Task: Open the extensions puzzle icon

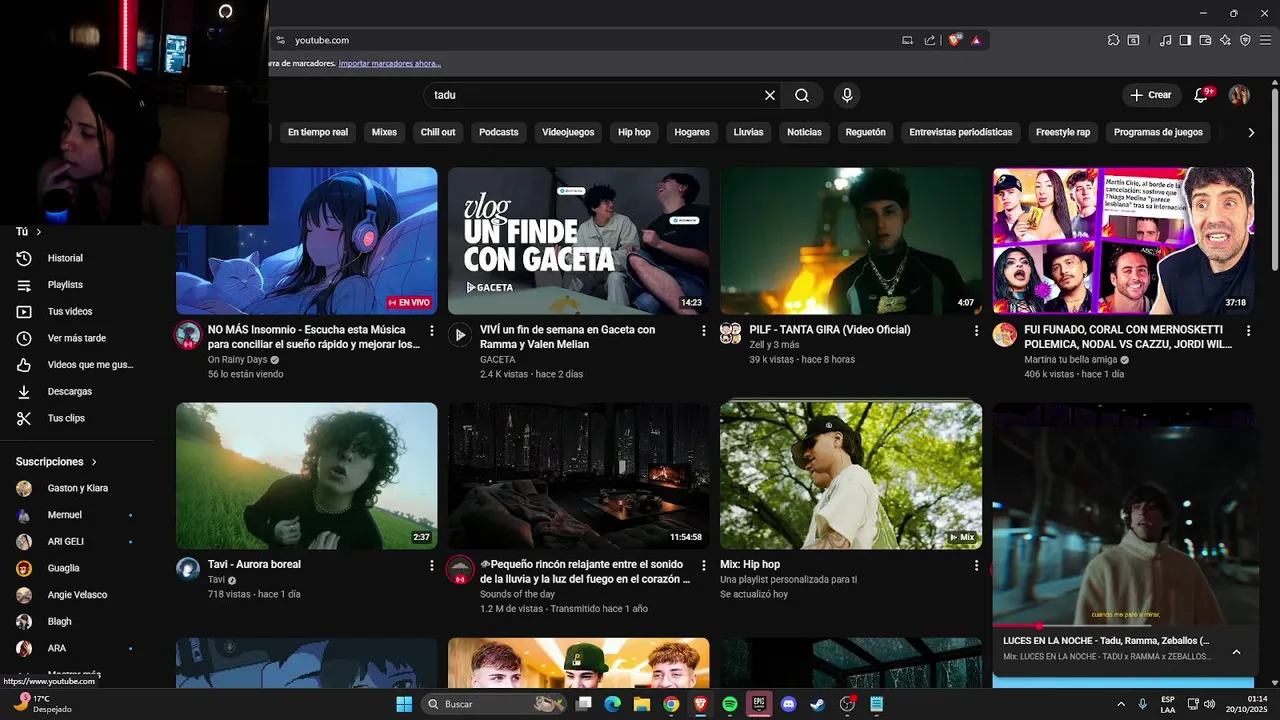Action: [1113, 40]
